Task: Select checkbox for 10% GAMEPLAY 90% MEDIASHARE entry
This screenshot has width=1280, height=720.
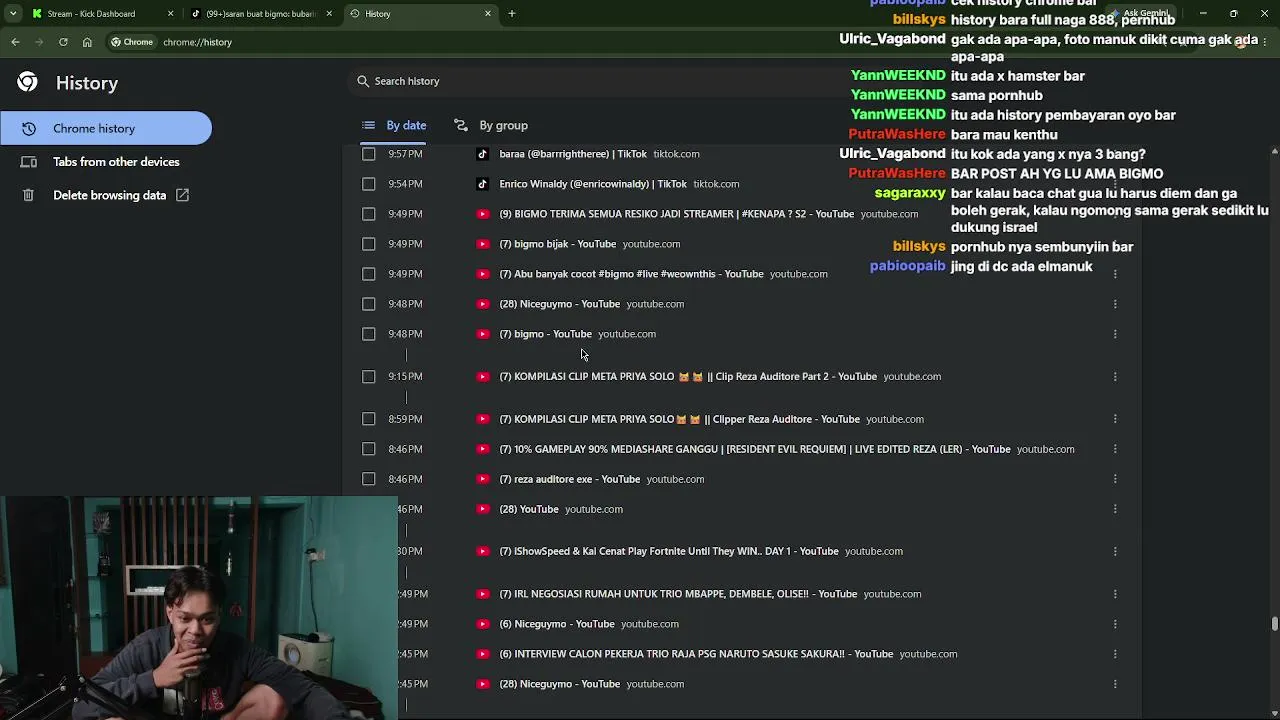Action: click(369, 449)
